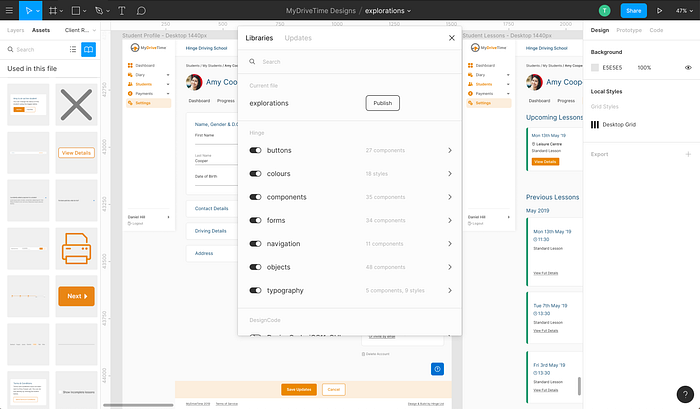Click the horizontal canvas scrollbar

tap(138, 405)
